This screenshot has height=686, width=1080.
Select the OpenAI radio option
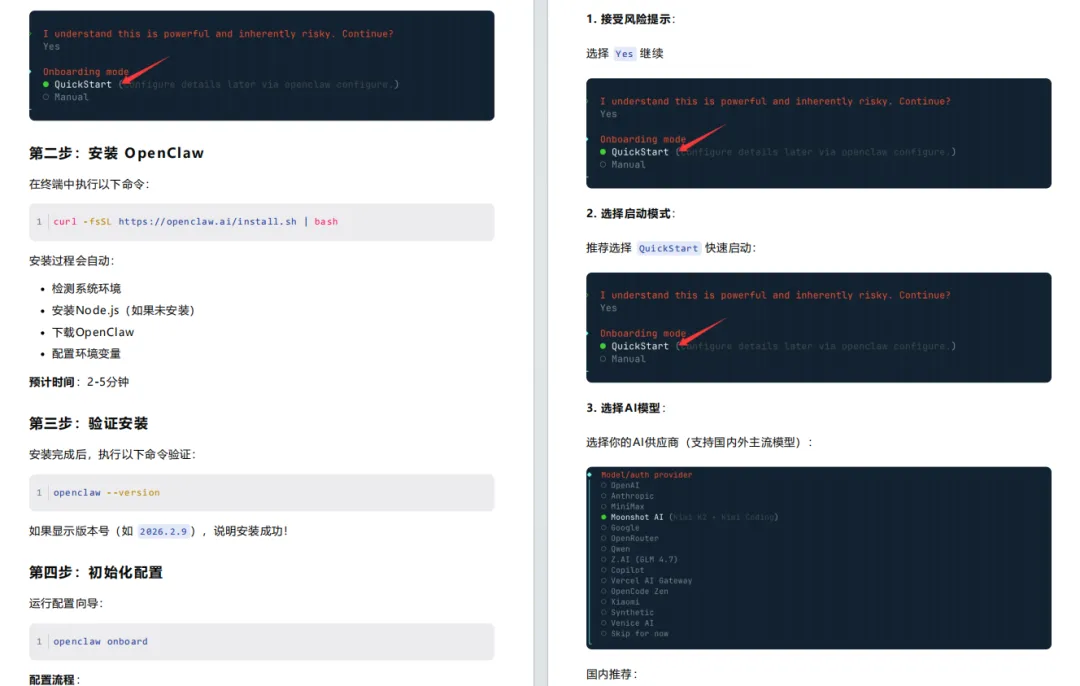[620, 485]
